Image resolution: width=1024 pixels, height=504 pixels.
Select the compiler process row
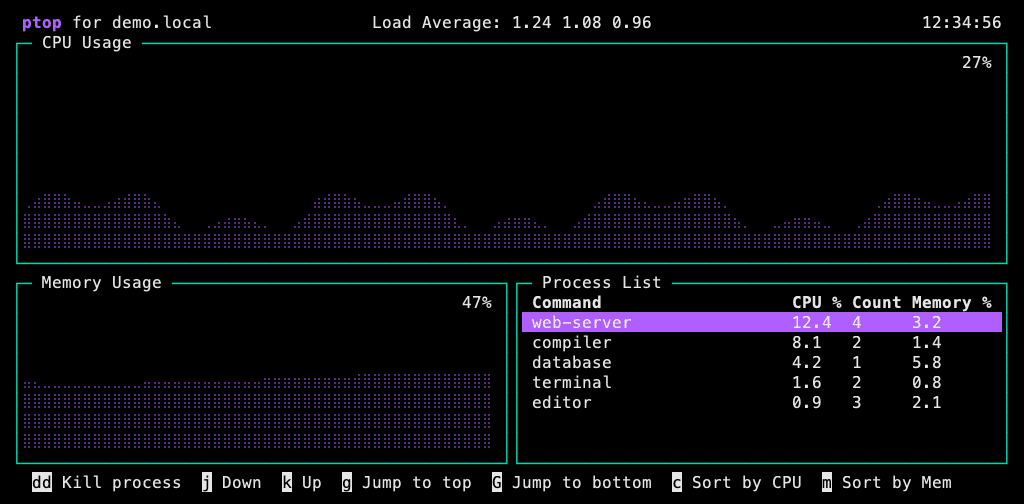click(761, 342)
